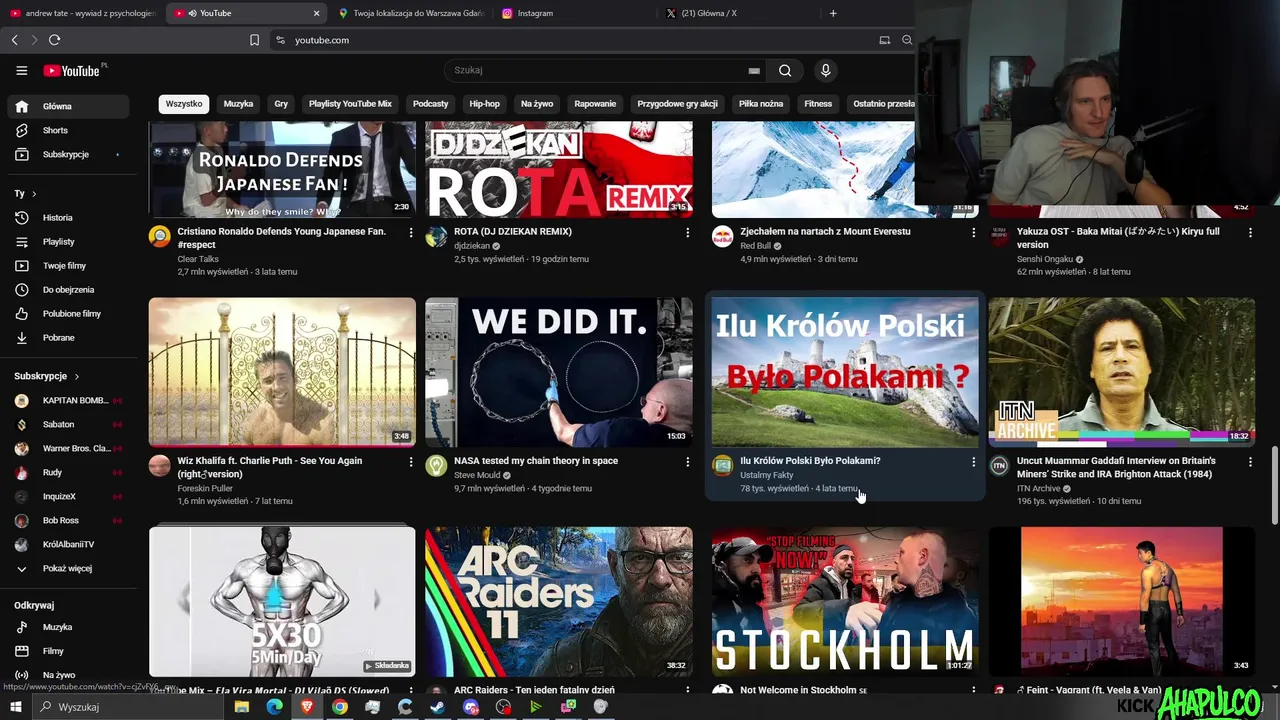
Task: Go back with browser back arrow
Action: [14, 40]
